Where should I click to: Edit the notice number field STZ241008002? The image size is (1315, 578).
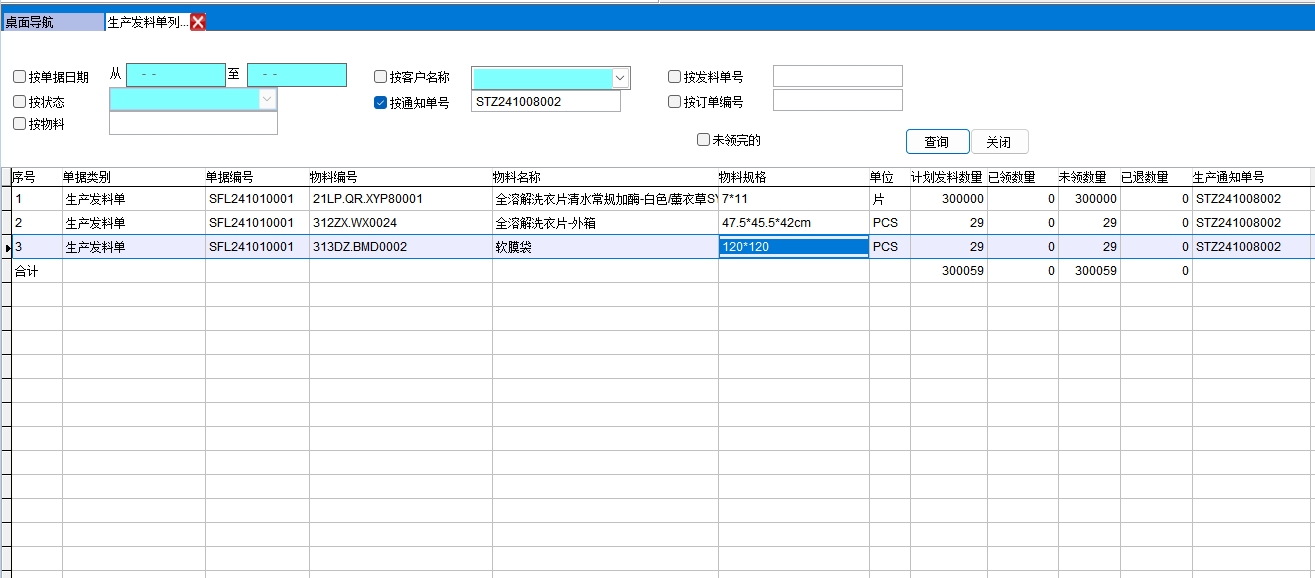coord(545,101)
